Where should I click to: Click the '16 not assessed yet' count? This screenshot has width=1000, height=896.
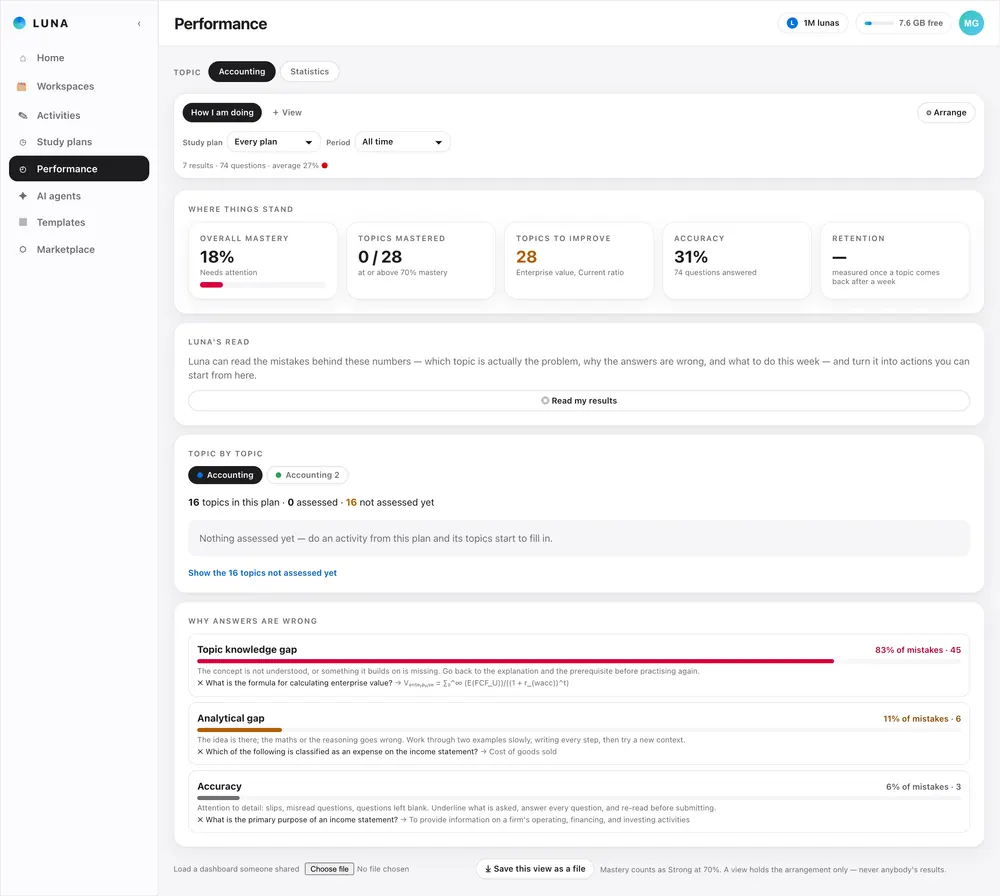(390, 503)
